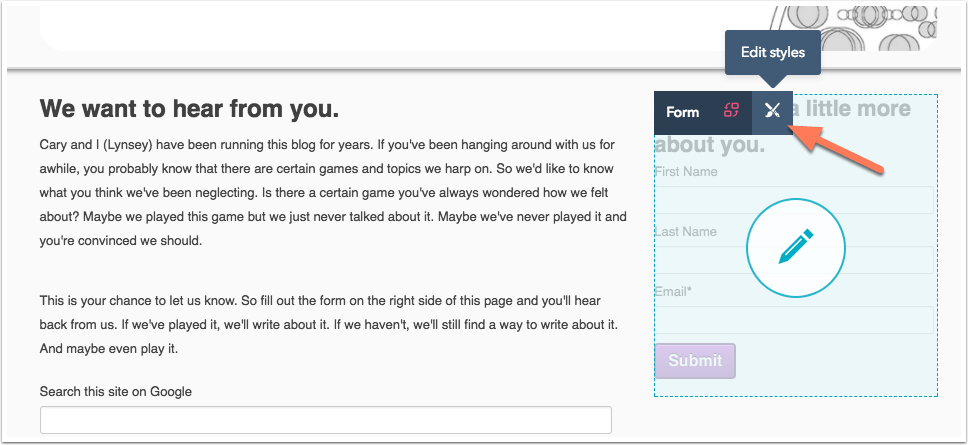Click the paragraph starting 'Cary and I (Lynsey)'
The height and width of the screenshot is (445, 968).
point(333,193)
